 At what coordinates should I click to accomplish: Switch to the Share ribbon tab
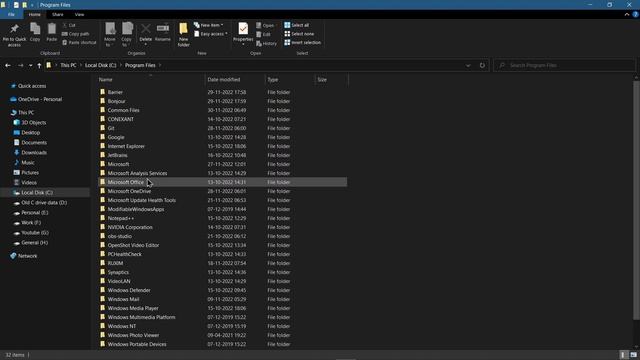click(x=58, y=14)
